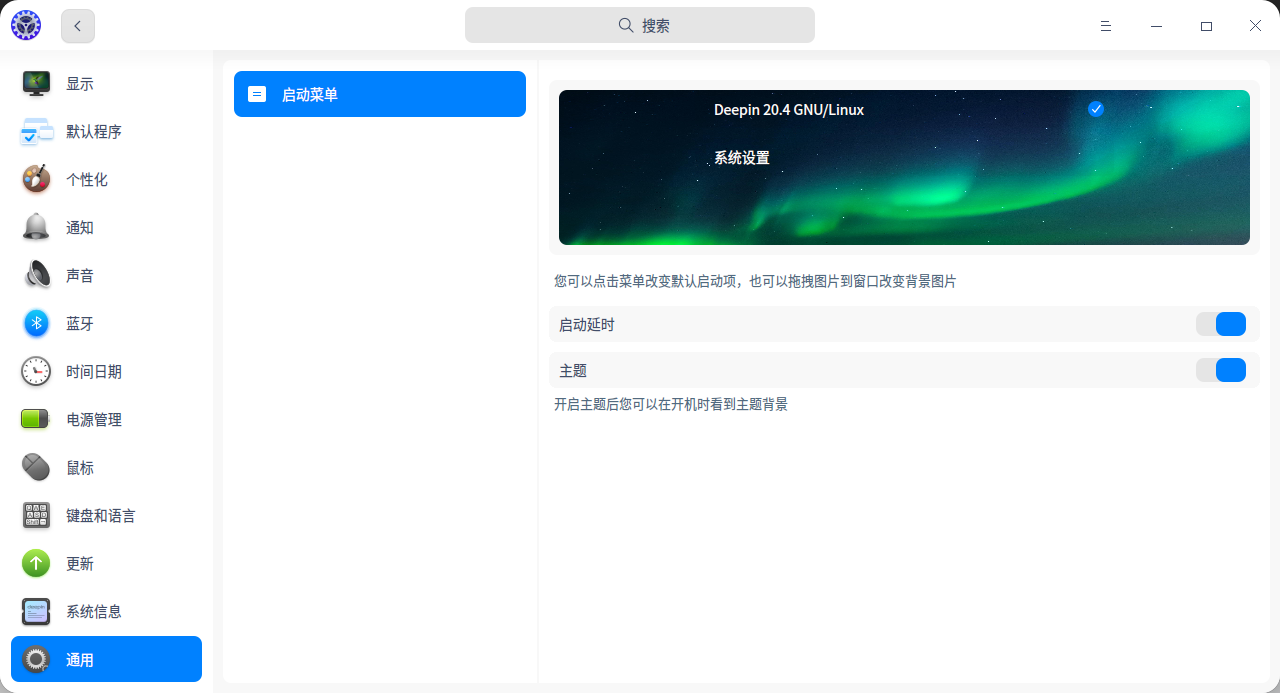Click the 通用 label text
Image resolution: width=1280 pixels, height=693 pixels.
point(80,660)
